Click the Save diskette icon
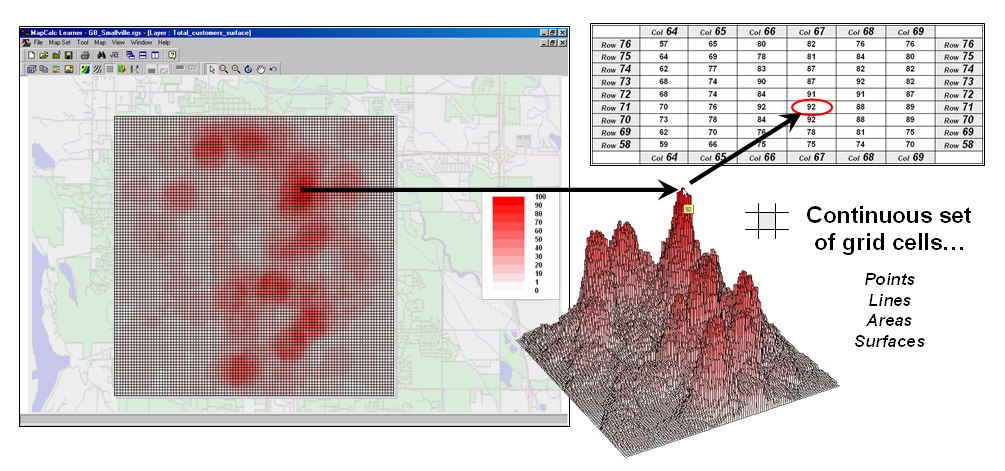Screen dimensions: 1005x471 69,55
